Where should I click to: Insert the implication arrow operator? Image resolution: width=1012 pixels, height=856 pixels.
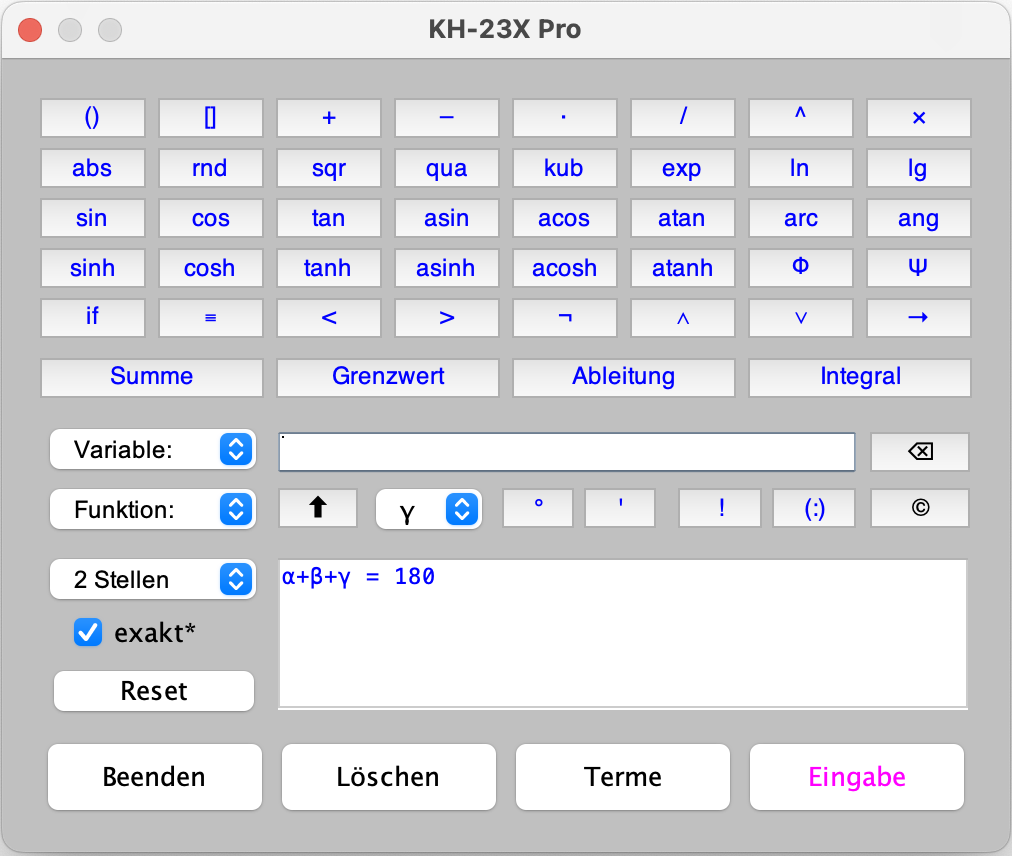[918, 318]
